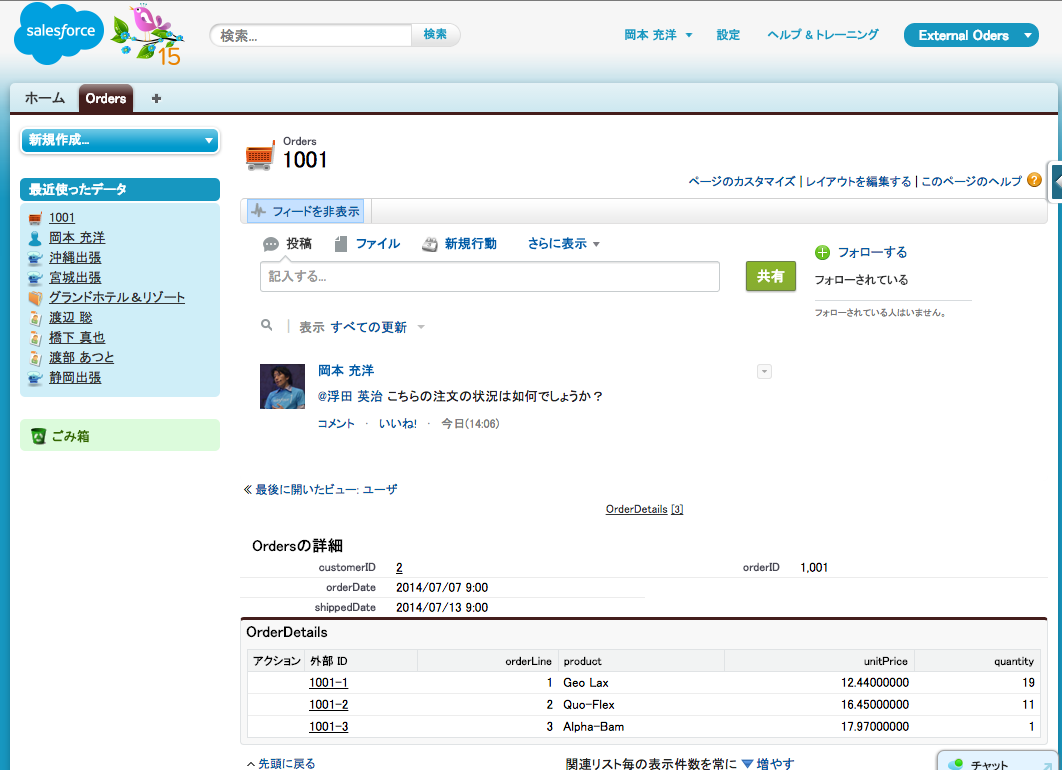Open order detail 1001-2 link

coord(328,705)
